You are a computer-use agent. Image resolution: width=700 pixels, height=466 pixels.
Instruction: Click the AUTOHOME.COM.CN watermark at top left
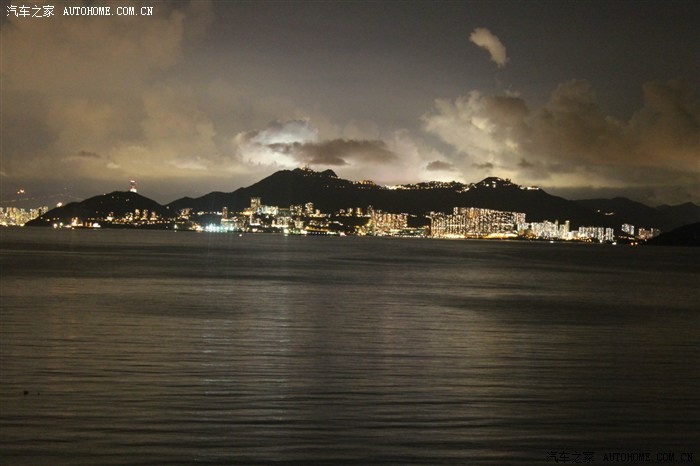tap(108, 11)
